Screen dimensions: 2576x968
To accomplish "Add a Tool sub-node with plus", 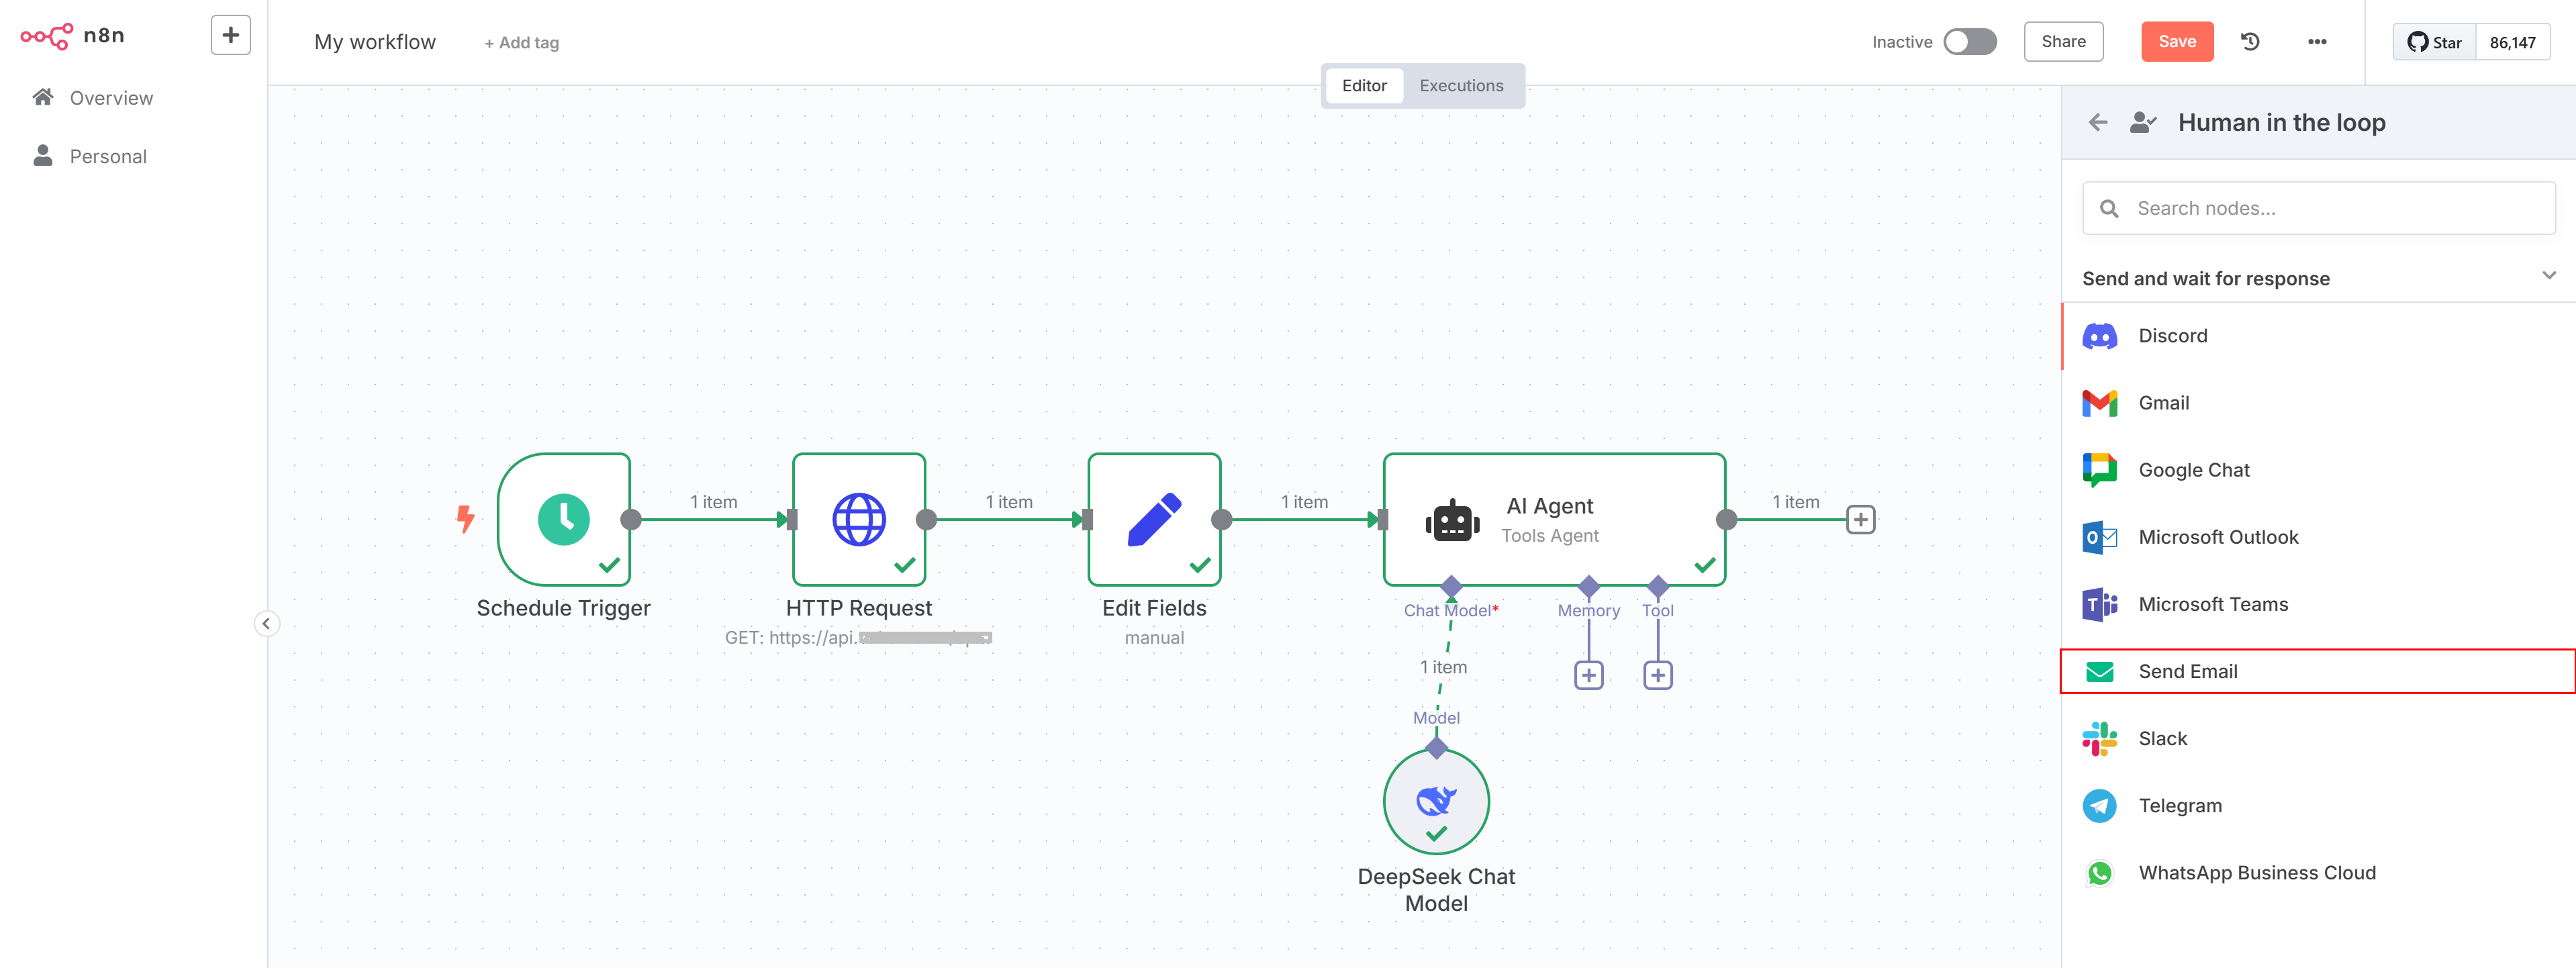I will (1657, 676).
